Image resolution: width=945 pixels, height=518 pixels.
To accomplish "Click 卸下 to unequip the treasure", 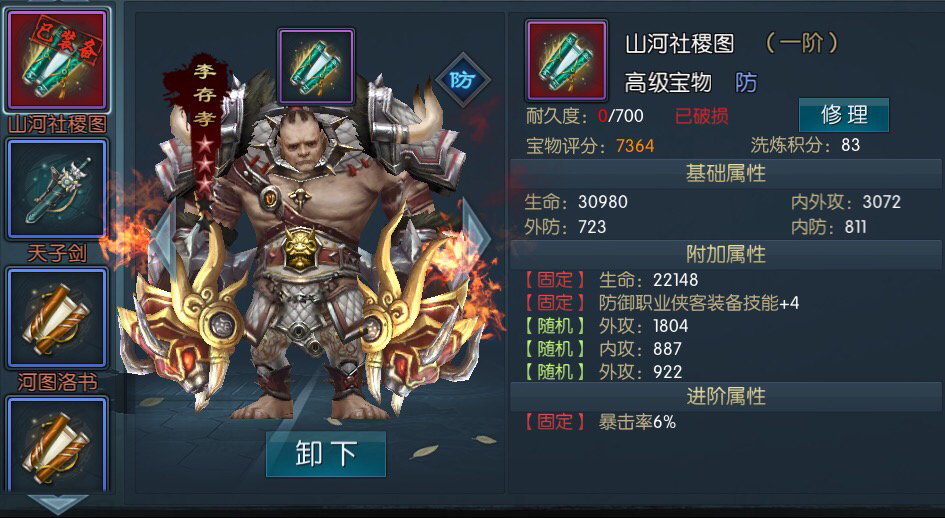I will (x=325, y=453).
